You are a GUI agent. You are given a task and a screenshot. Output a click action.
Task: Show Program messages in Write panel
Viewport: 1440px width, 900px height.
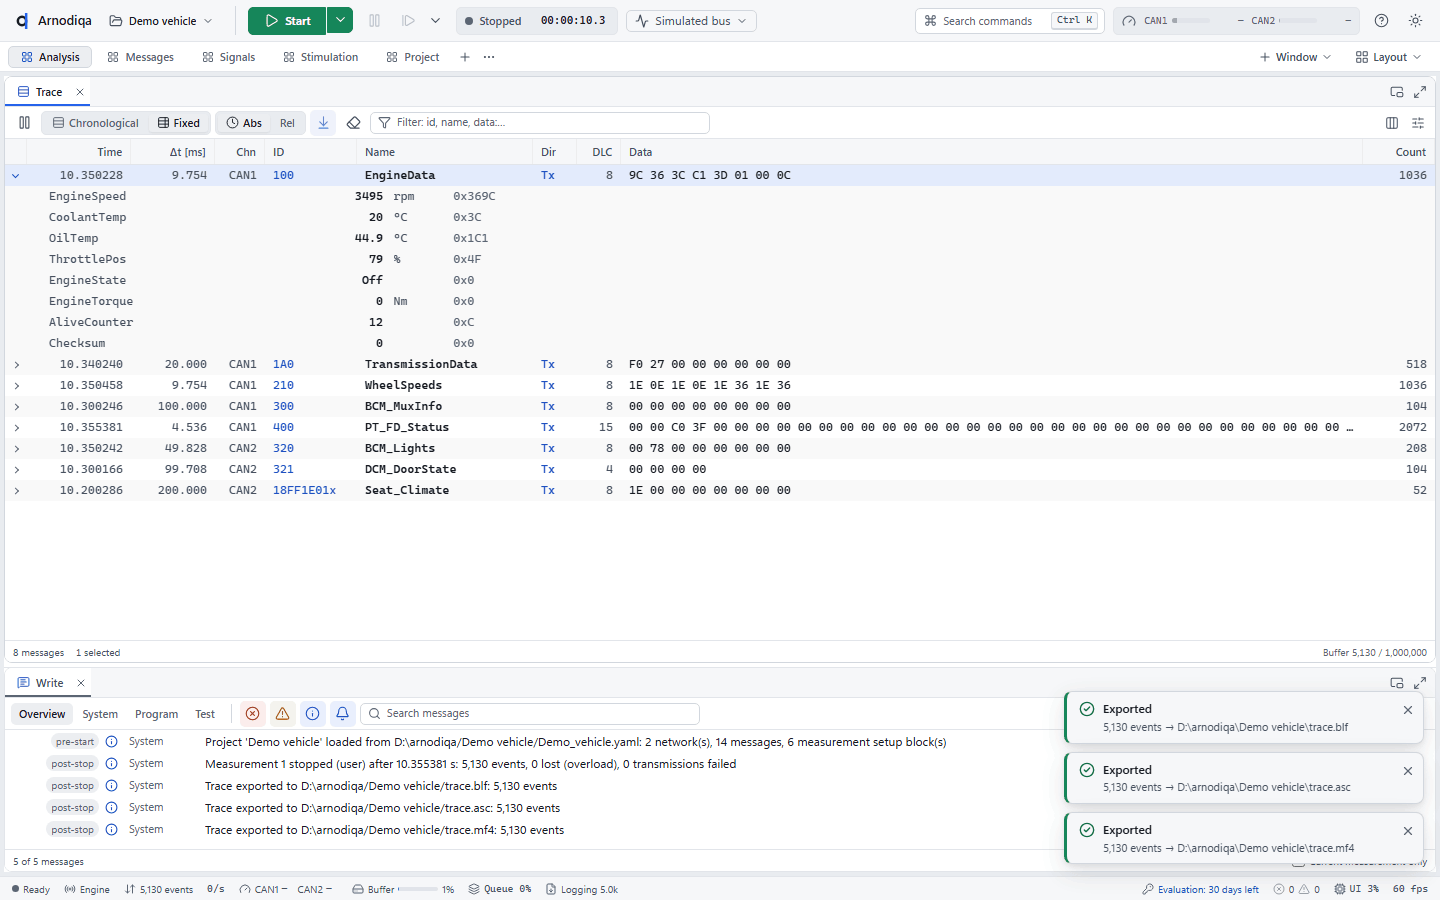pyautogui.click(x=157, y=714)
